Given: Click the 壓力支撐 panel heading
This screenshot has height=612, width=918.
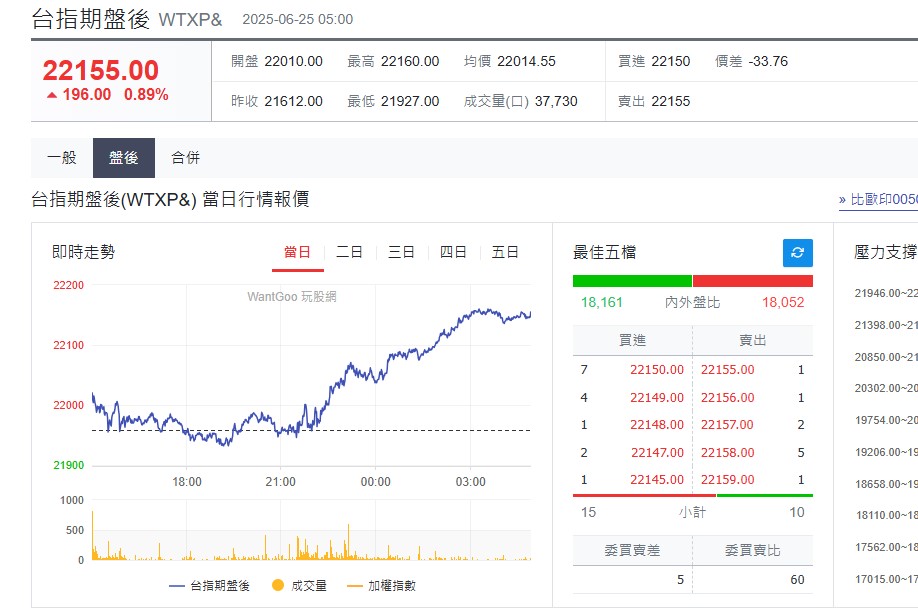Looking at the screenshot, I should click(886, 252).
